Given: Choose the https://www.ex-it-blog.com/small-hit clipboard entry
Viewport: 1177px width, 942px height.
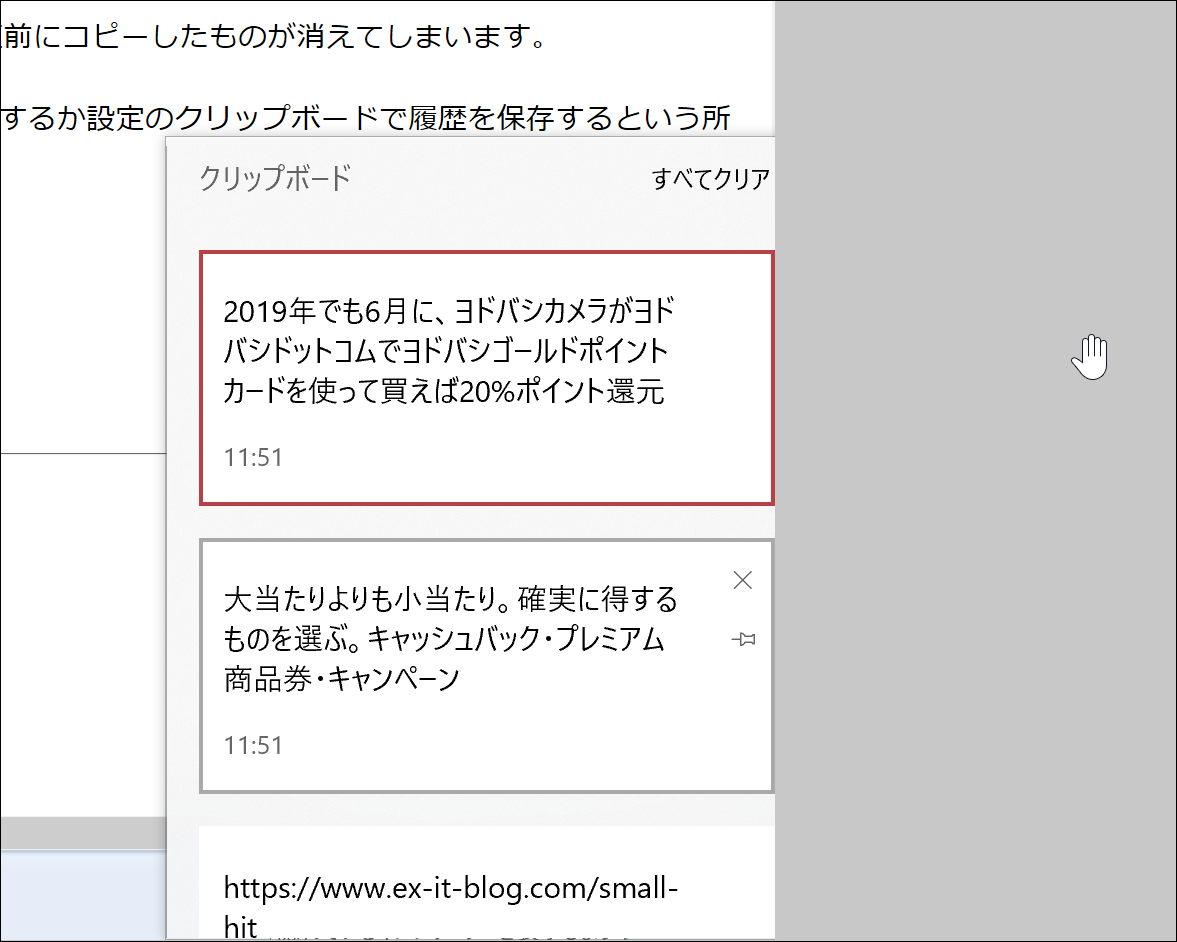Looking at the screenshot, I should point(487,883).
